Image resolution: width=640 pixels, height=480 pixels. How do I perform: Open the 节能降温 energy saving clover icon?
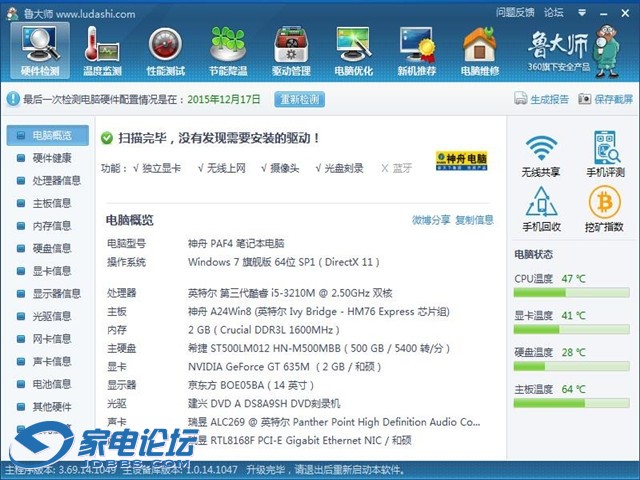pos(228,51)
